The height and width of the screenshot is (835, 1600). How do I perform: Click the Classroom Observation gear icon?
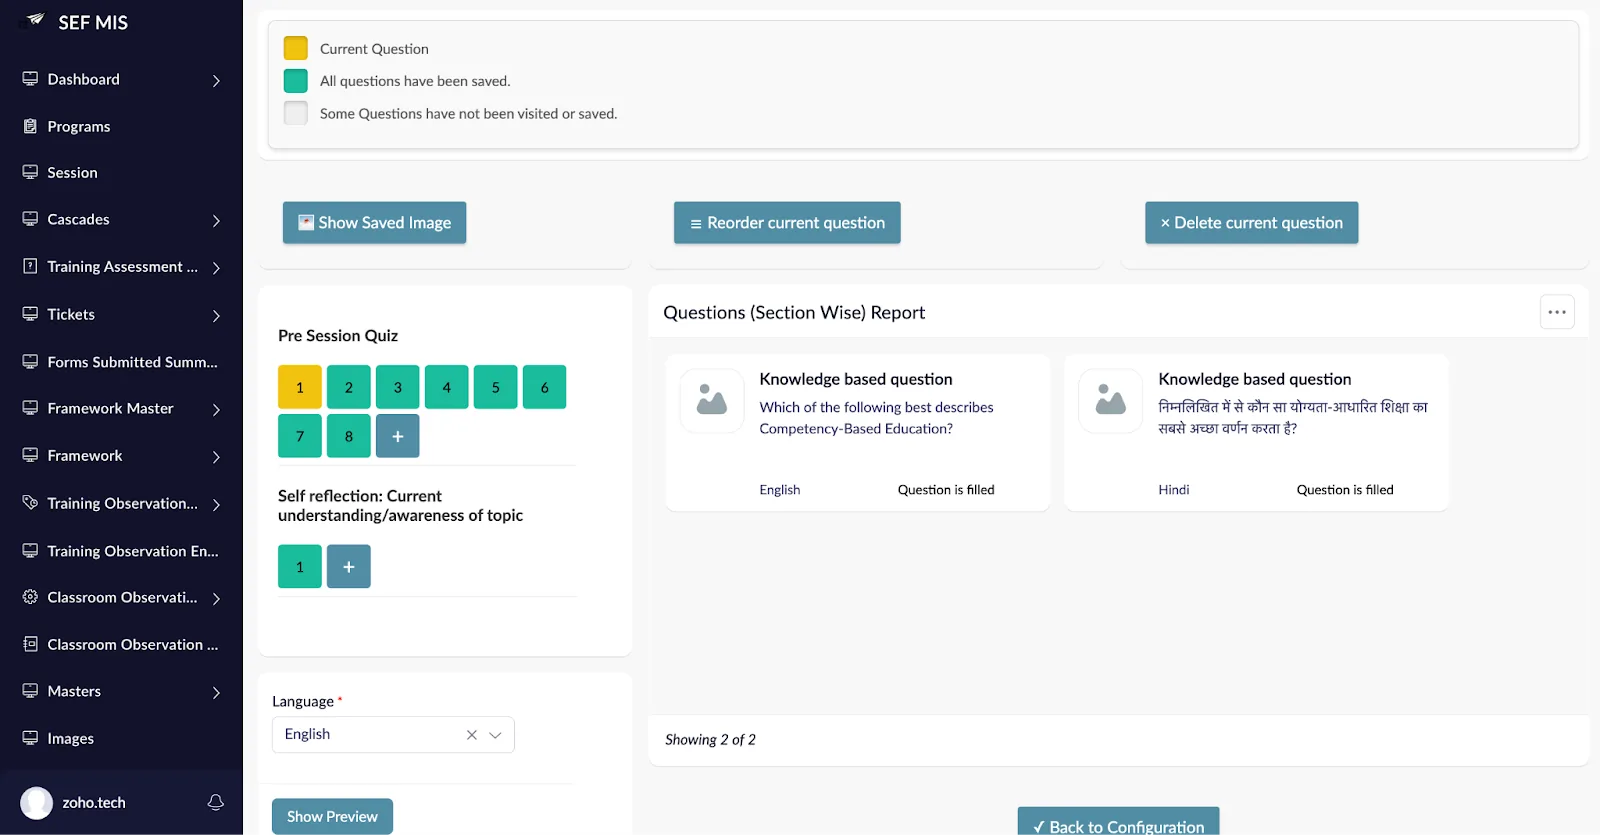tap(30, 597)
